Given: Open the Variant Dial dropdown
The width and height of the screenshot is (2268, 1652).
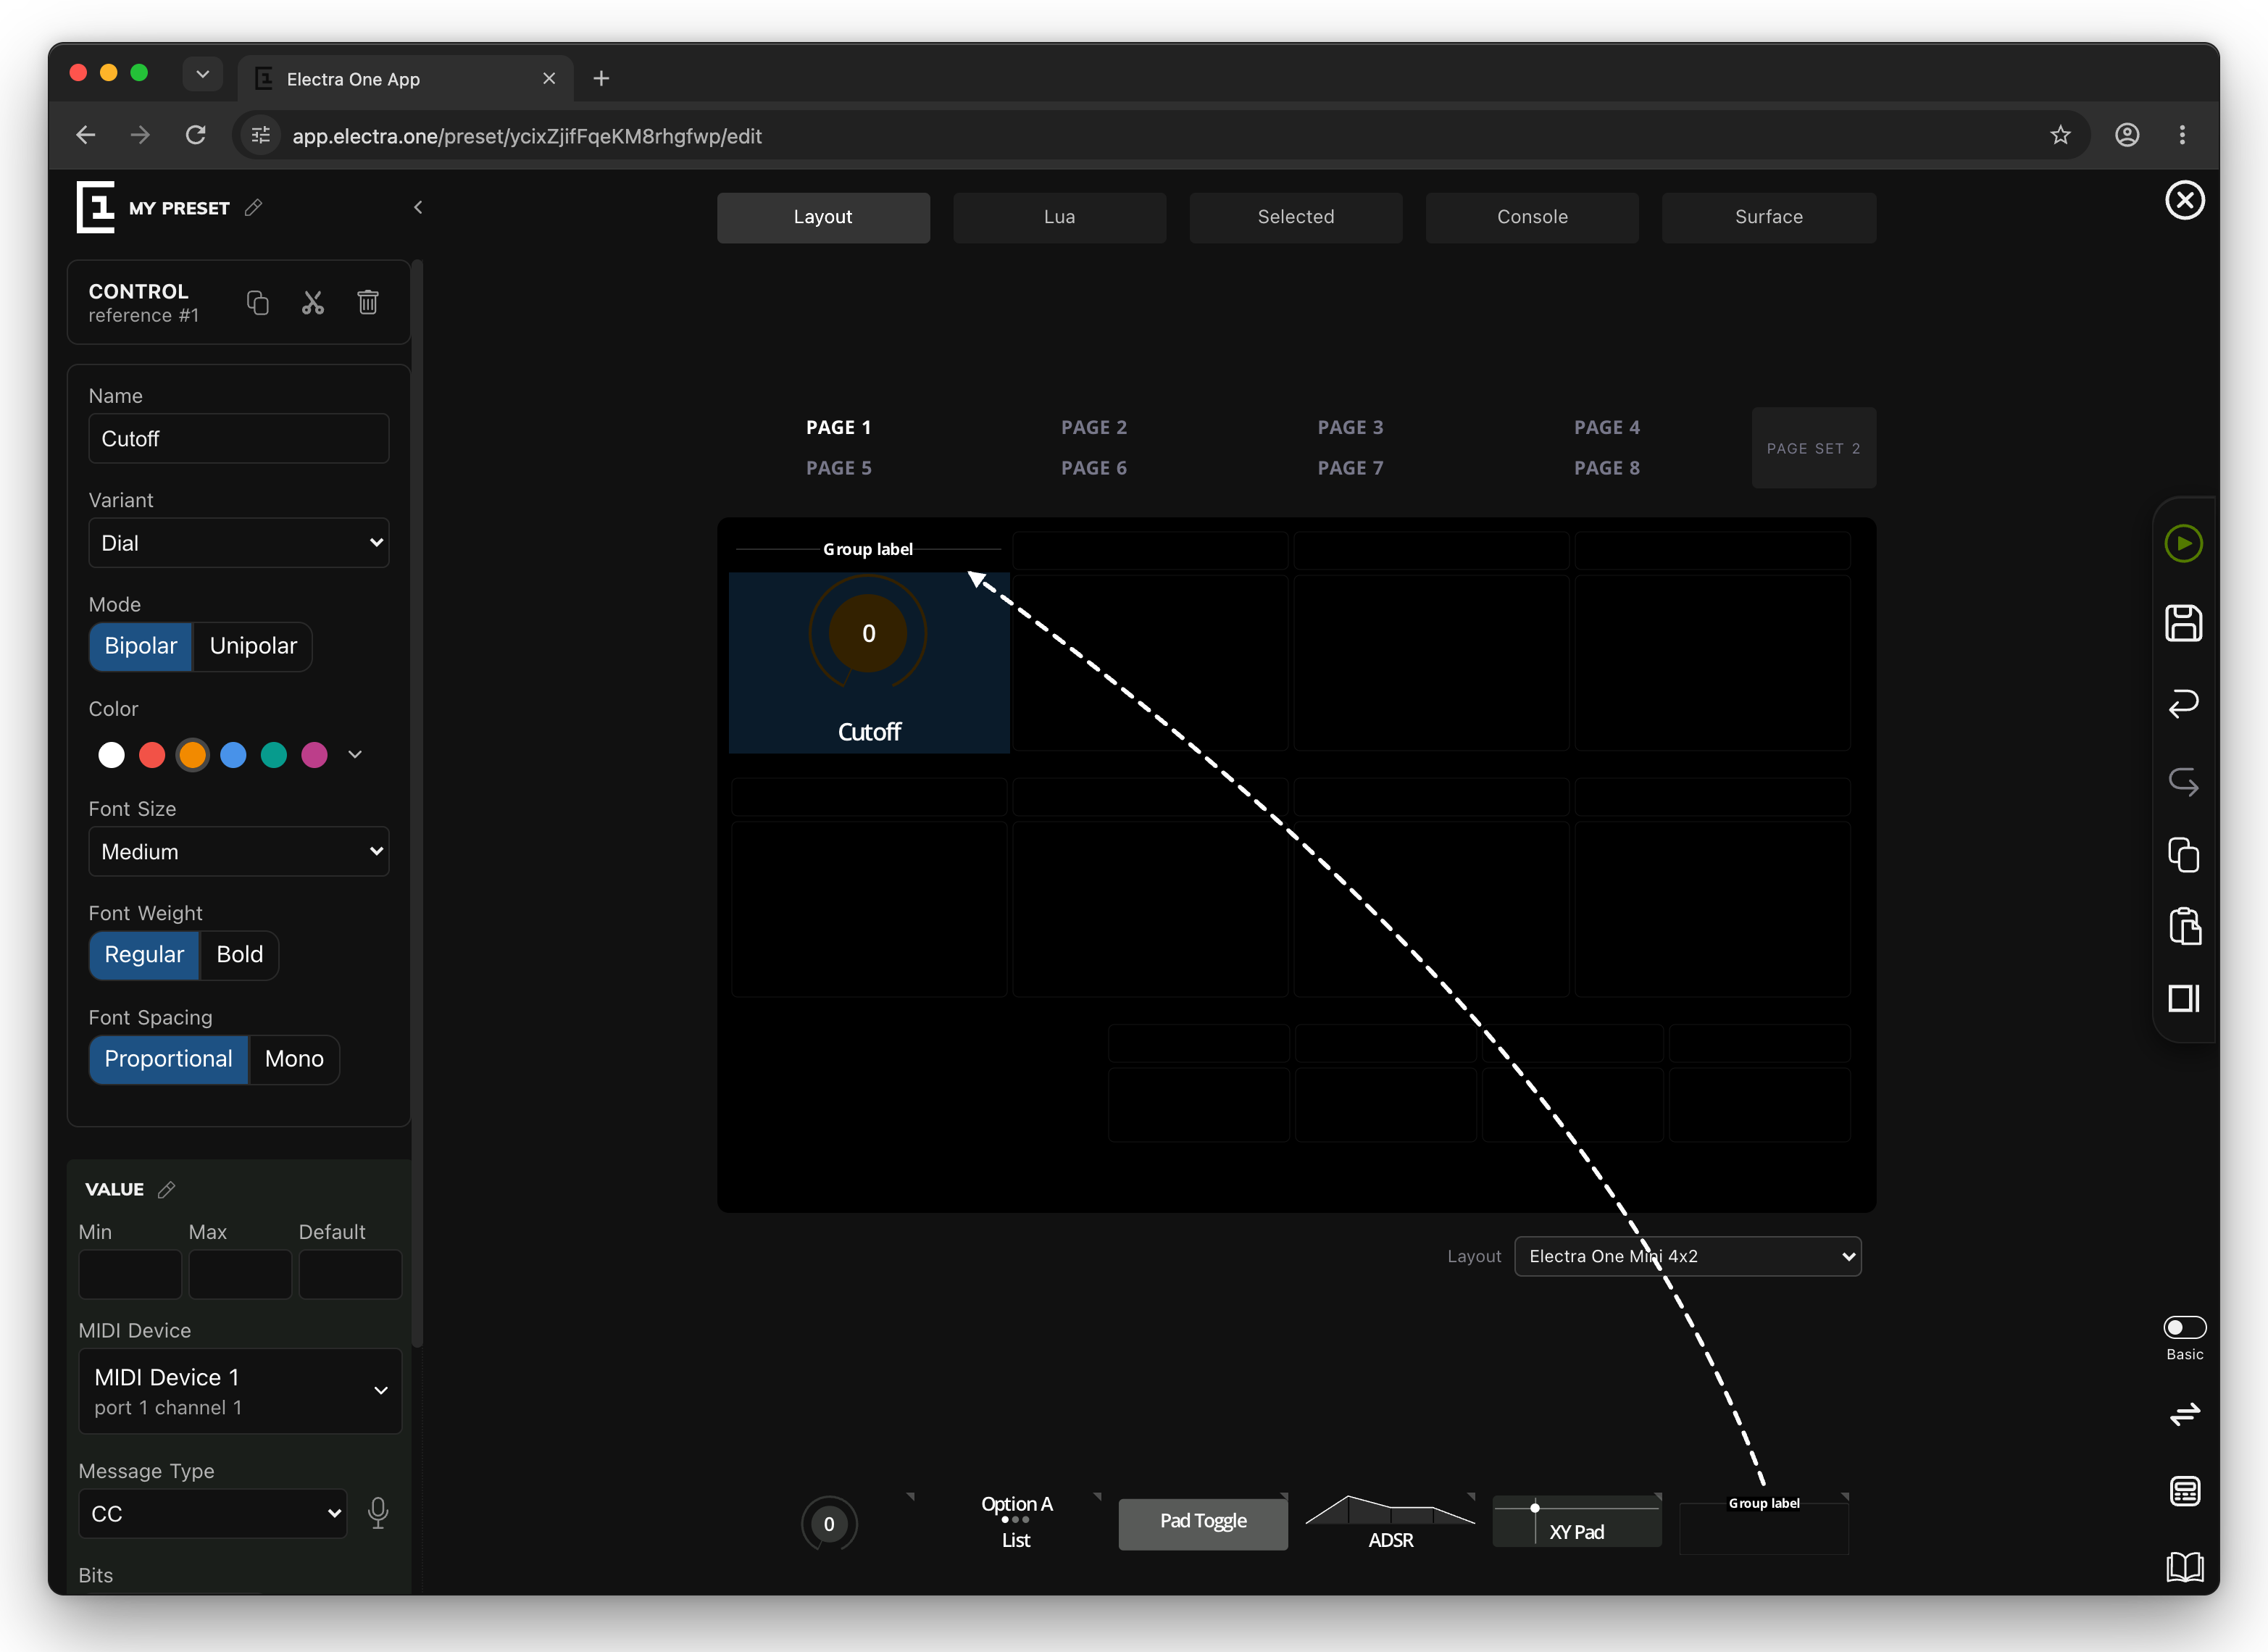Looking at the screenshot, I should pyautogui.click(x=239, y=543).
